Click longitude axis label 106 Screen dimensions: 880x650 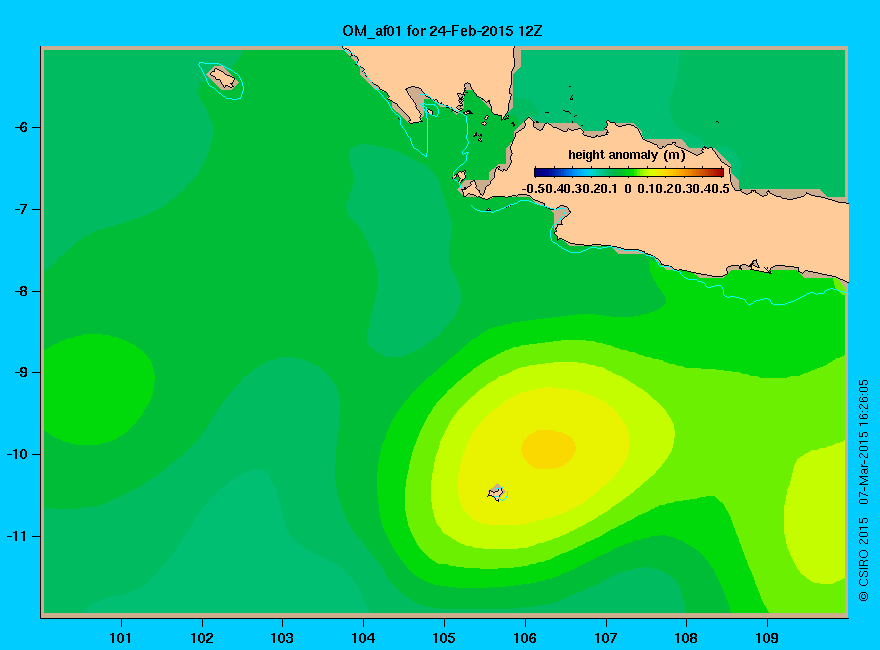coord(525,638)
